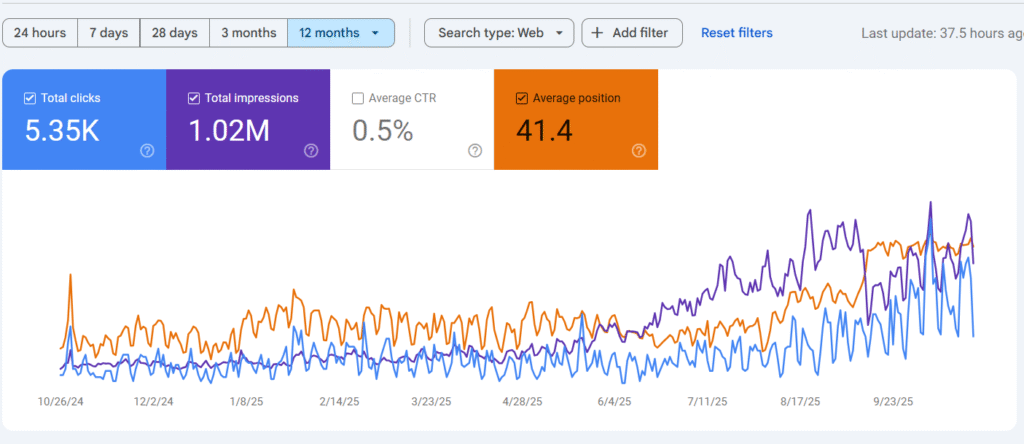Enable the Average CTR checkbox
Image resolution: width=1024 pixels, height=444 pixels.
pos(358,98)
